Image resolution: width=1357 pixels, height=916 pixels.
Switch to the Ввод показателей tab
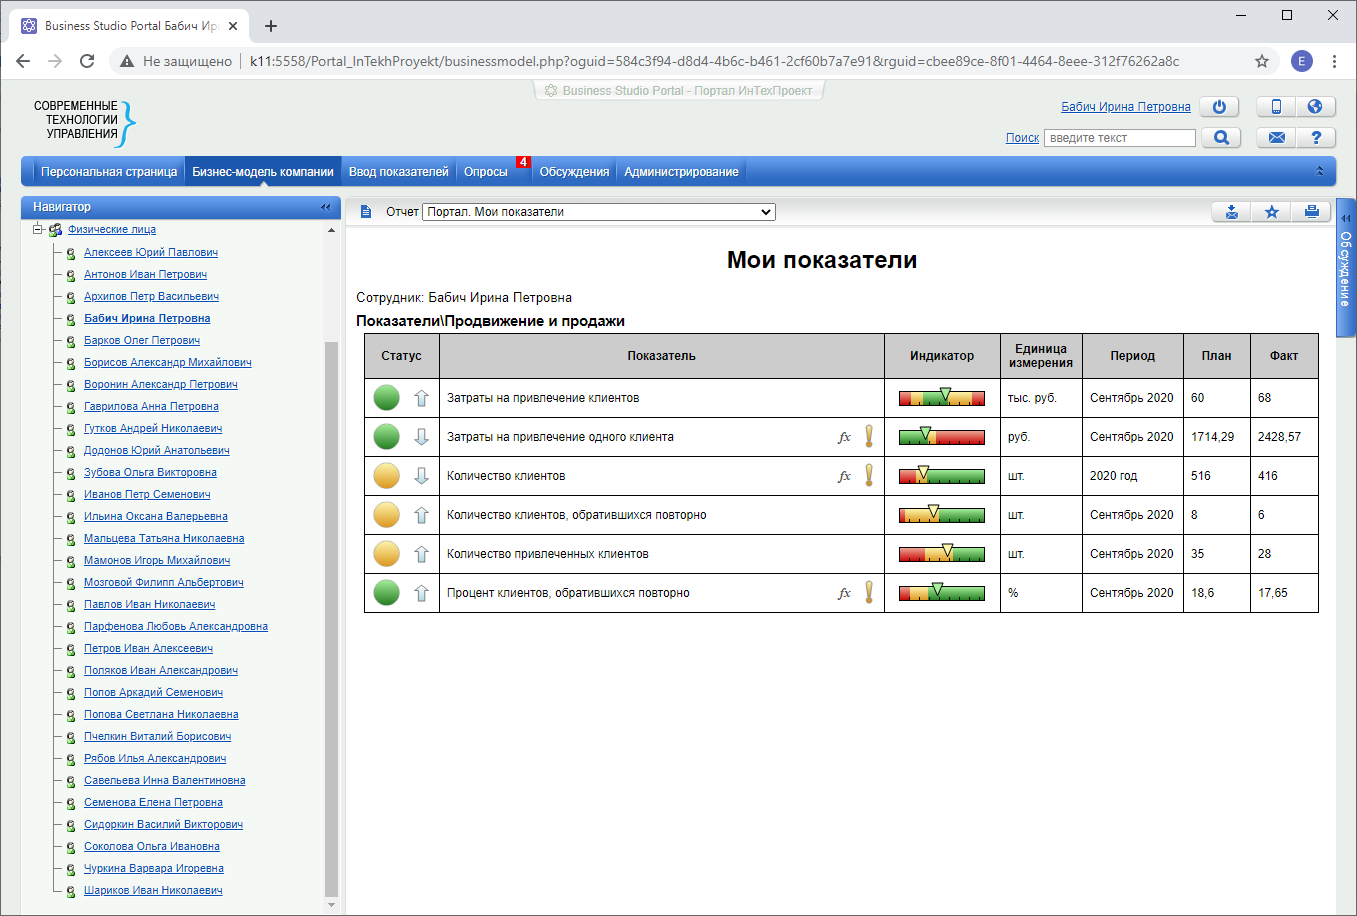[x=398, y=172]
